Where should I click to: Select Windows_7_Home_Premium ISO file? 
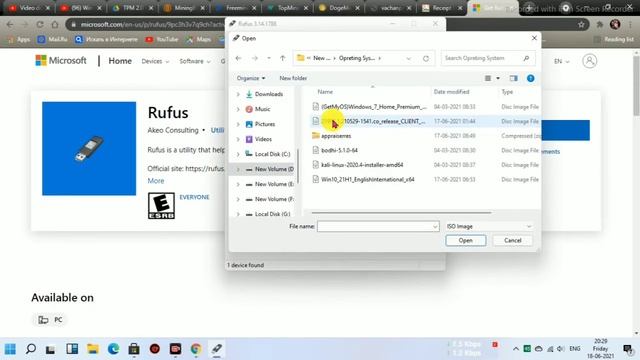pos(373,107)
